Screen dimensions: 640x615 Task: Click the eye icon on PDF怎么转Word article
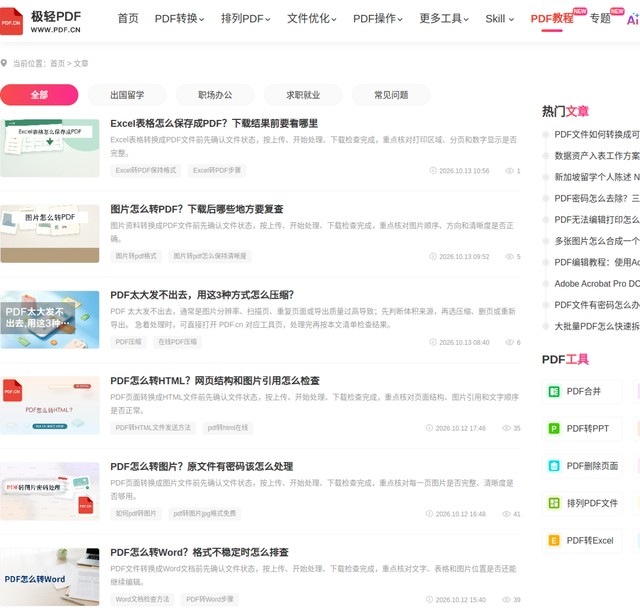[507, 599]
